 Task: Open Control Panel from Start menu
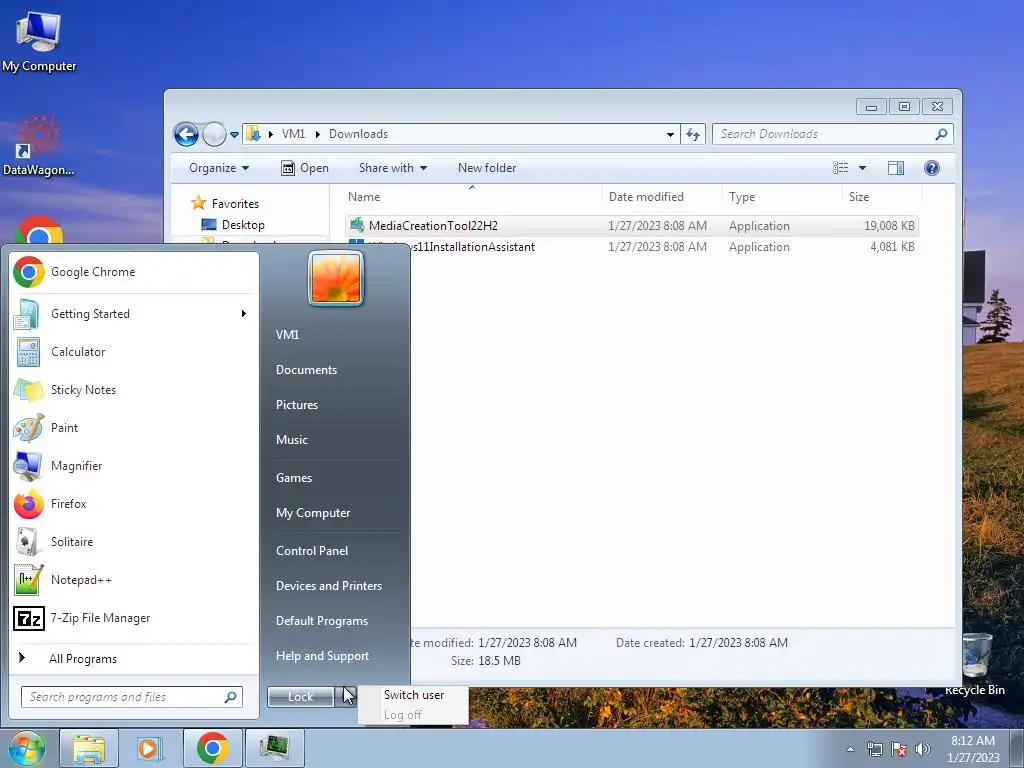click(312, 551)
